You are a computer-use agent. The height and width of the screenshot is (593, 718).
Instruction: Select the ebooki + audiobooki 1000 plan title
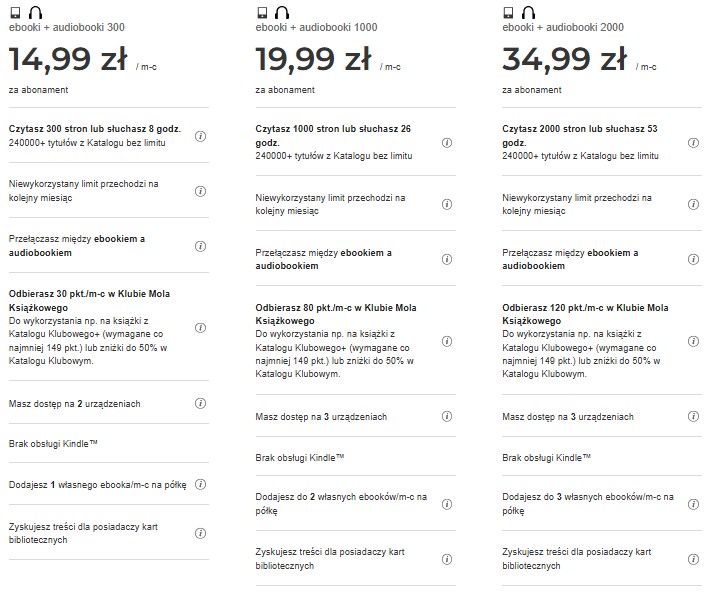click(316, 27)
